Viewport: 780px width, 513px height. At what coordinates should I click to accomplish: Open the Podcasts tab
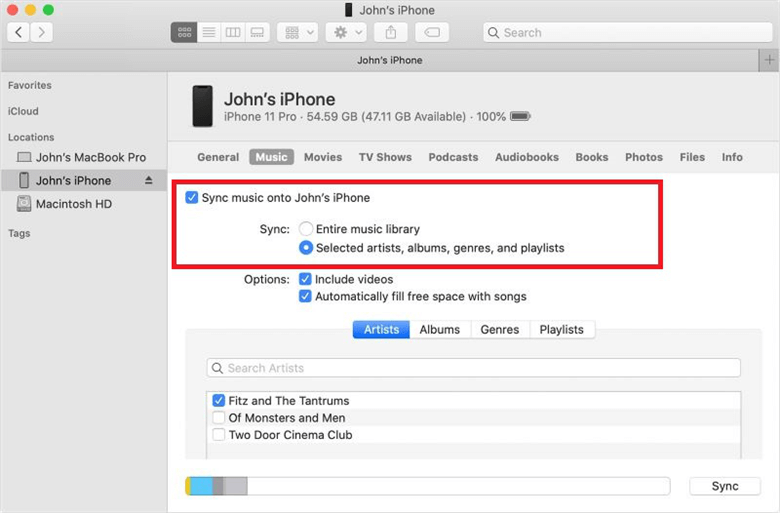pyautogui.click(x=453, y=157)
